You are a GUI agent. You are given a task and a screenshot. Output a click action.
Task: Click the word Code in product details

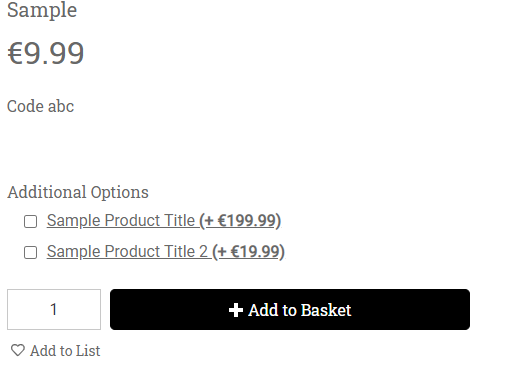click(x=25, y=106)
